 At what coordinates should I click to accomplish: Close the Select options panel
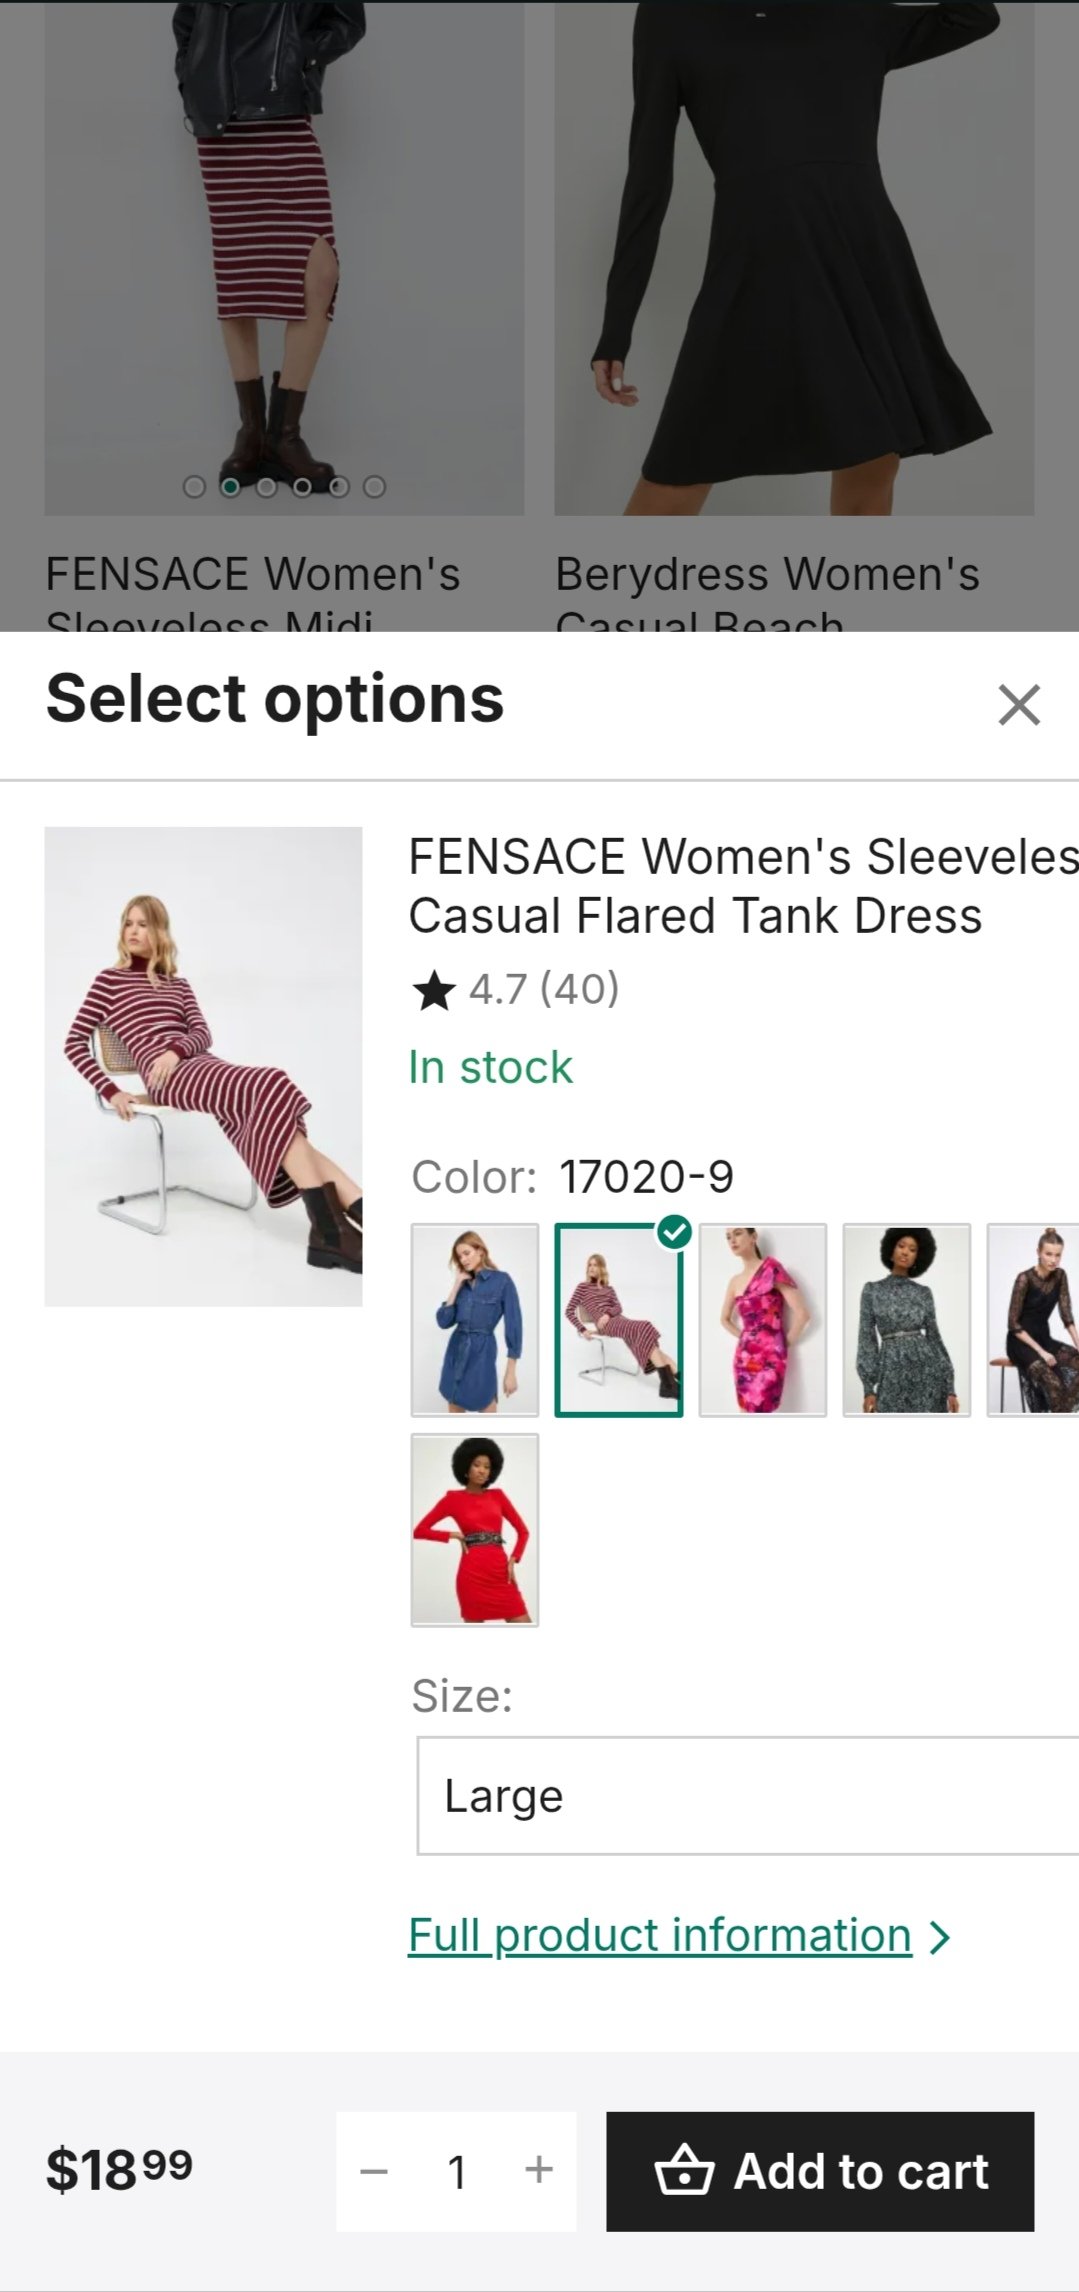1019,705
